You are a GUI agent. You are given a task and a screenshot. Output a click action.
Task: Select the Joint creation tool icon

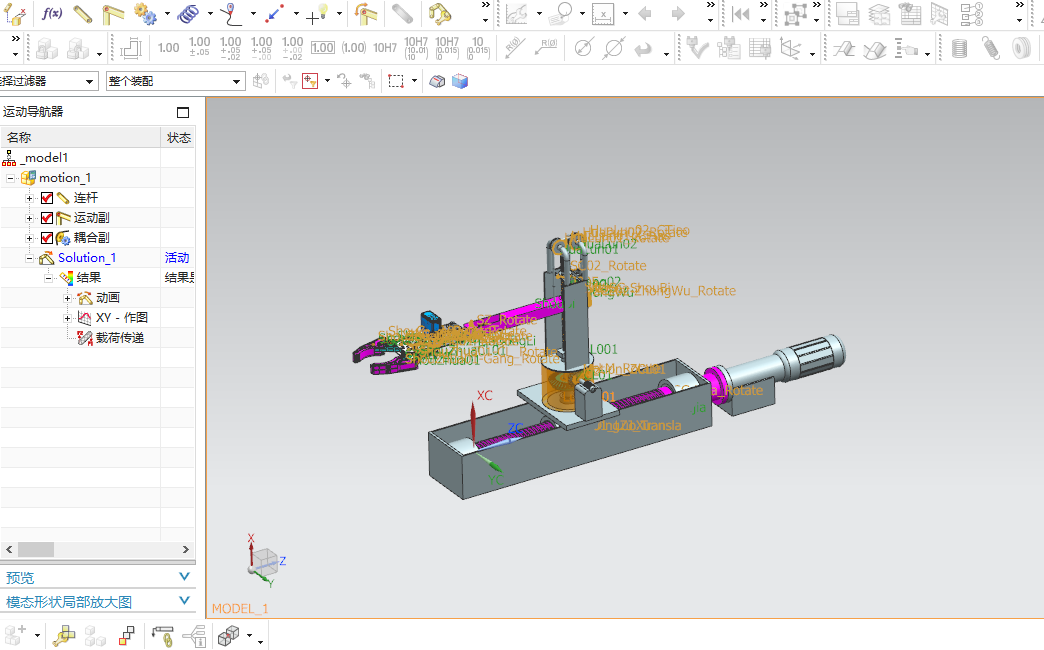[113, 14]
